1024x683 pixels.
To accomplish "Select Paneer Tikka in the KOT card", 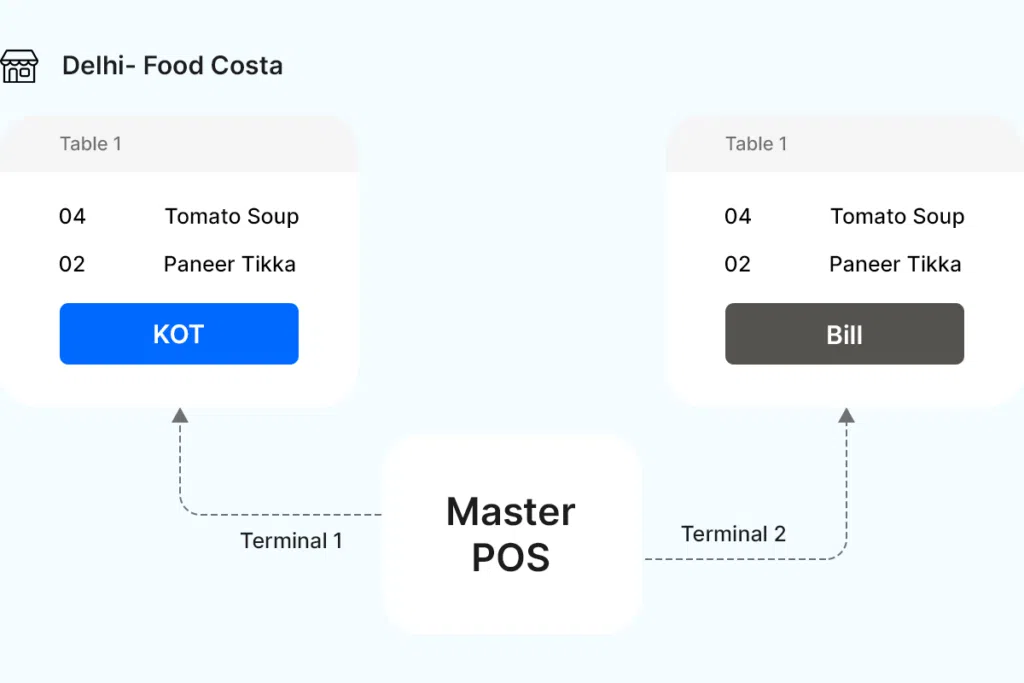I will (x=230, y=264).
